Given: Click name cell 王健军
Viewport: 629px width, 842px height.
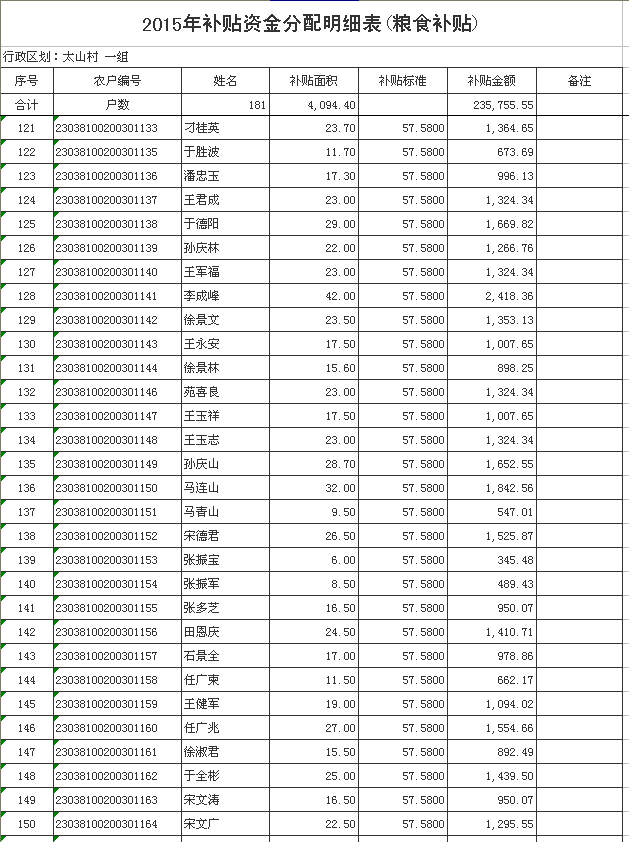Looking at the screenshot, I should (226, 704).
